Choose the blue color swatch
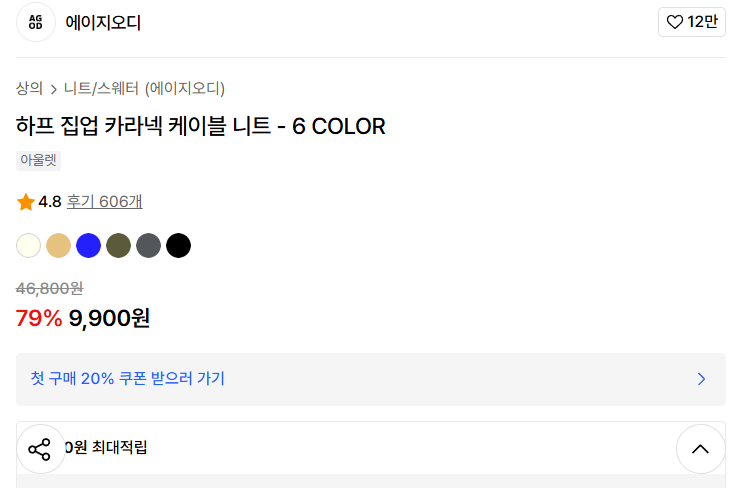This screenshot has width=737, height=488. pos(89,245)
